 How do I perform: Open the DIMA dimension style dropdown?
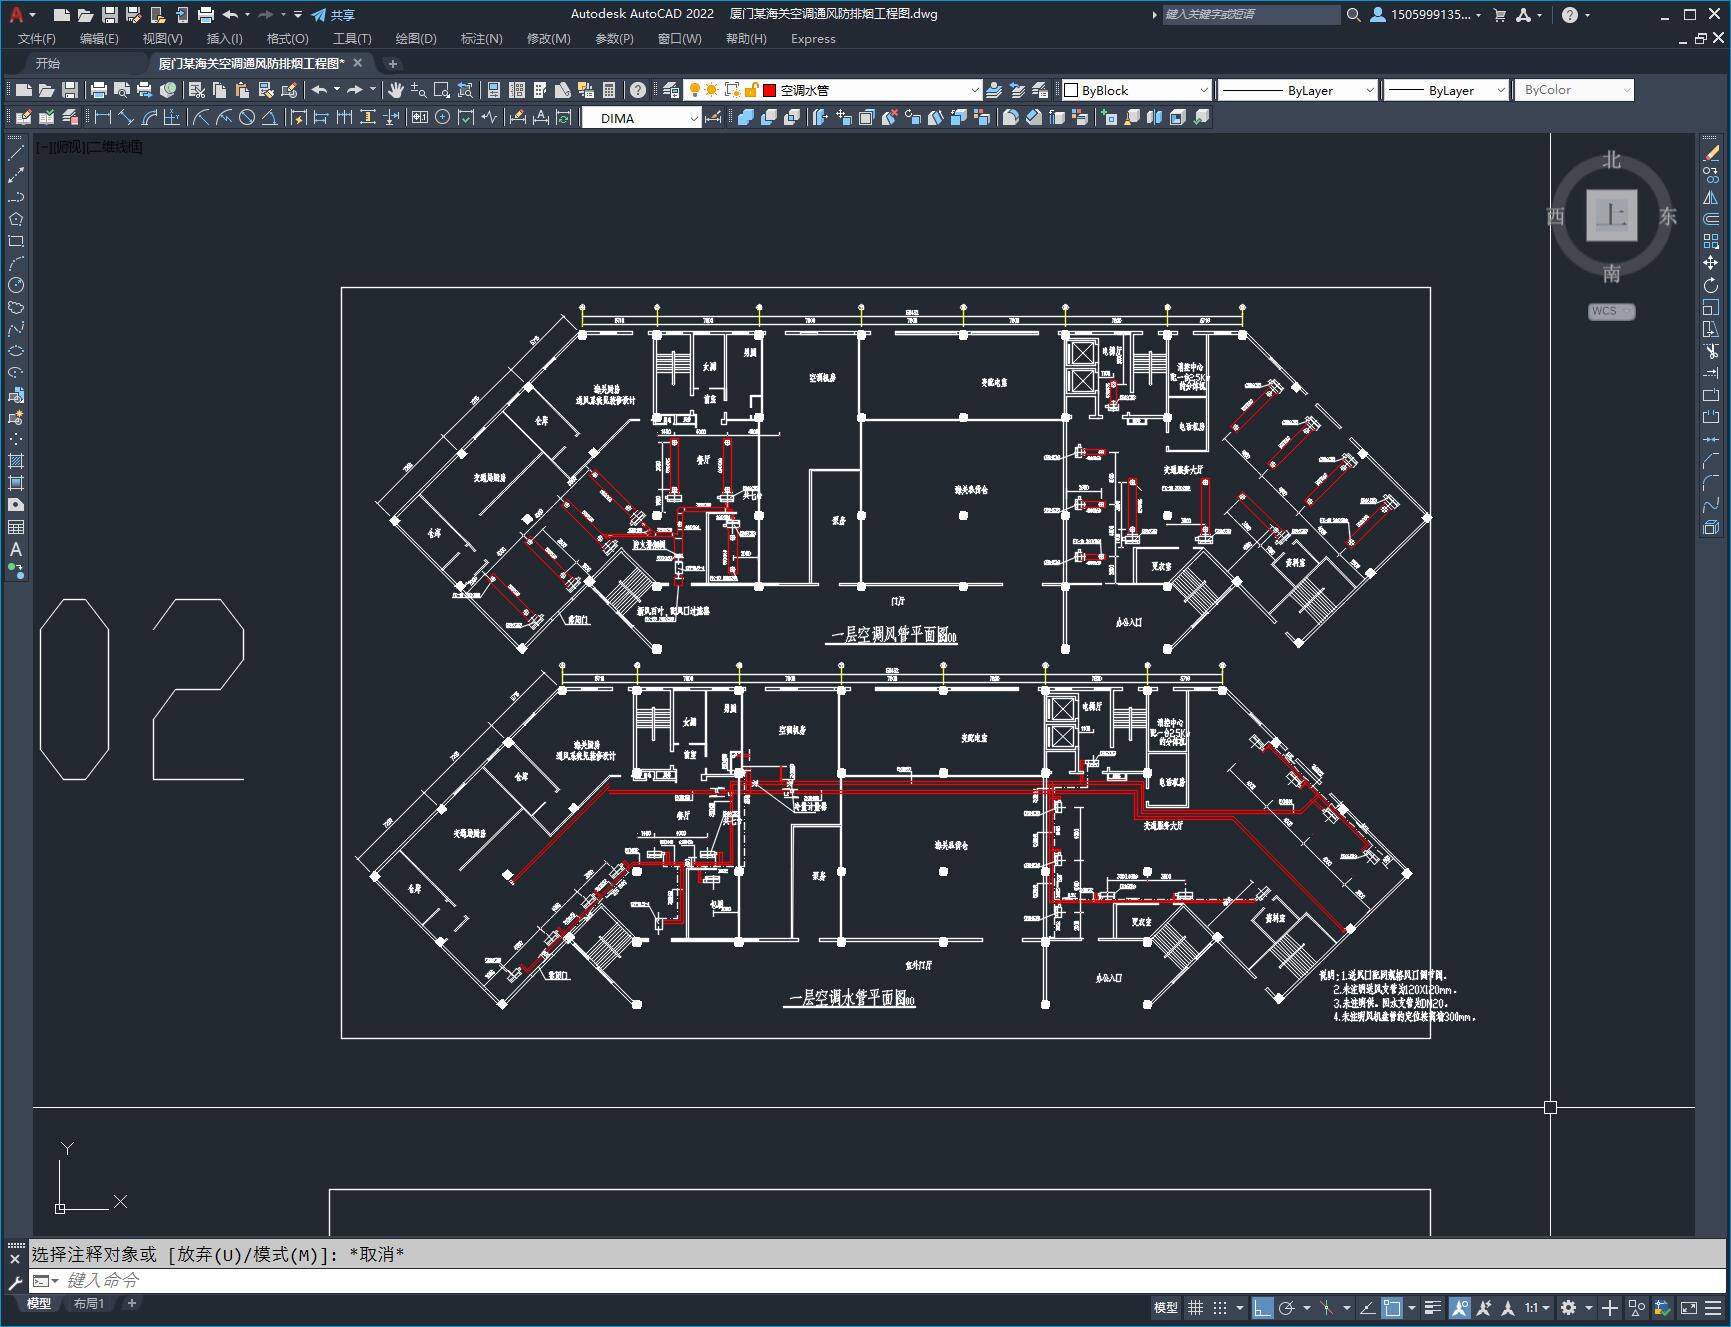(x=642, y=118)
